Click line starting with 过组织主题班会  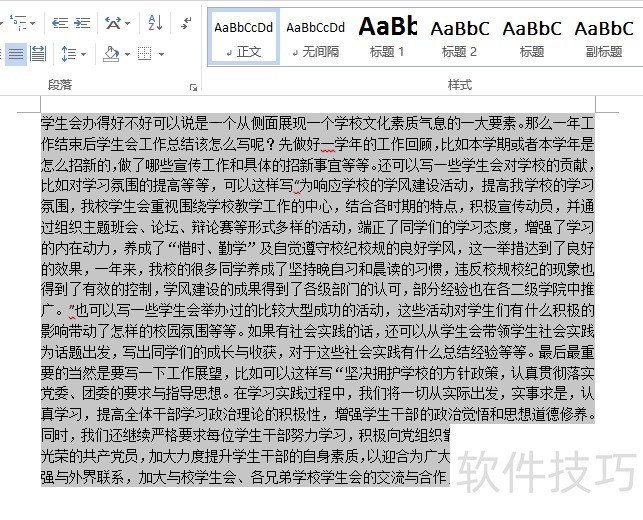point(317,227)
